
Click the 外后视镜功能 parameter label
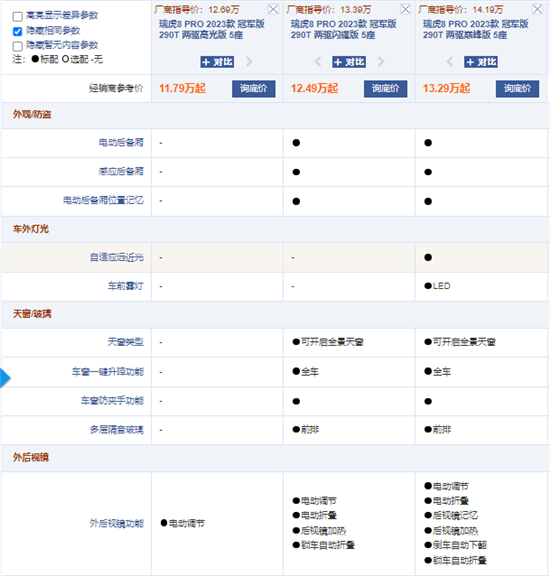pos(117,523)
